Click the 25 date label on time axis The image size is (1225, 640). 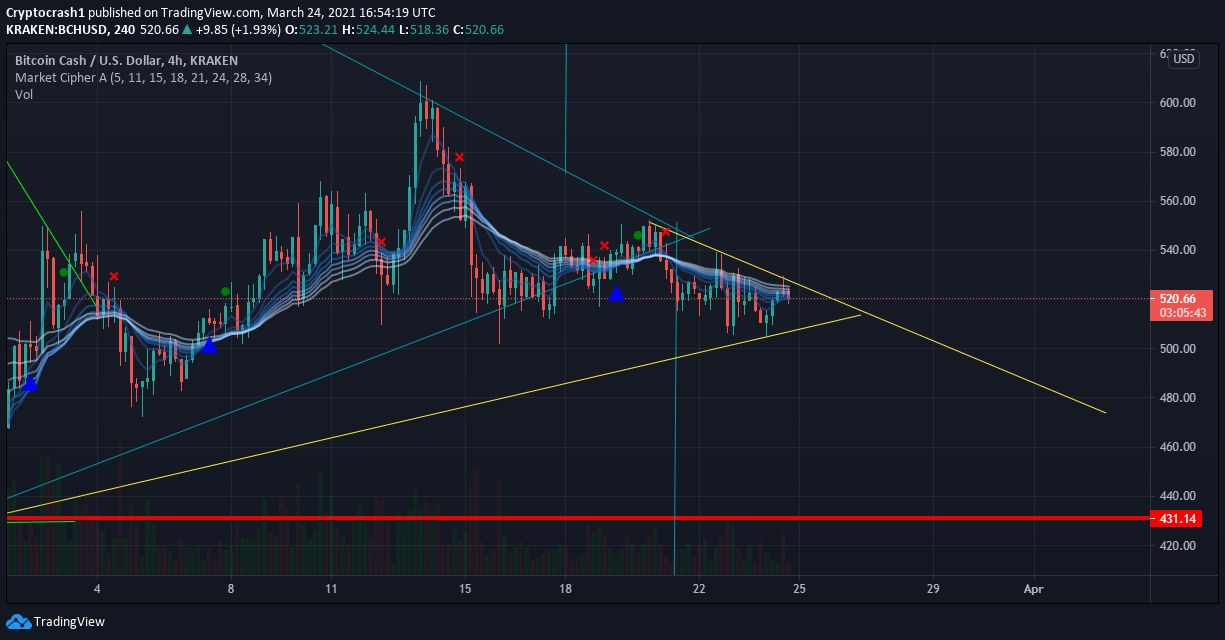point(799,590)
